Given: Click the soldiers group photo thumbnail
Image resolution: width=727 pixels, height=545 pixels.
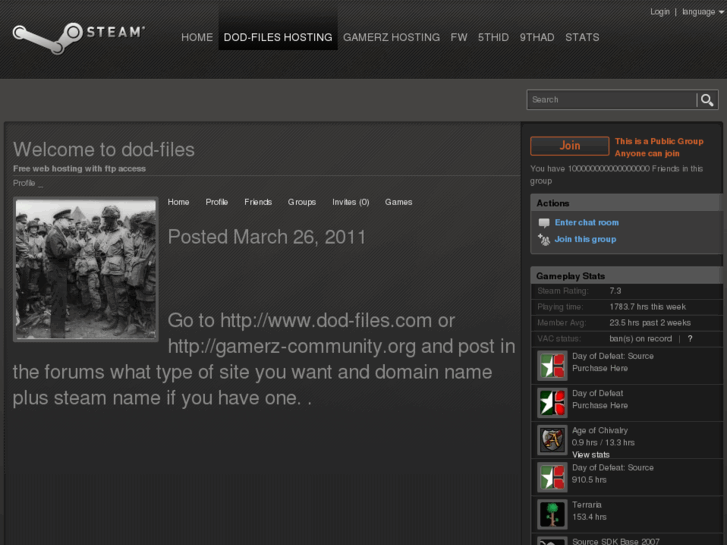Looking at the screenshot, I should pos(86,269).
